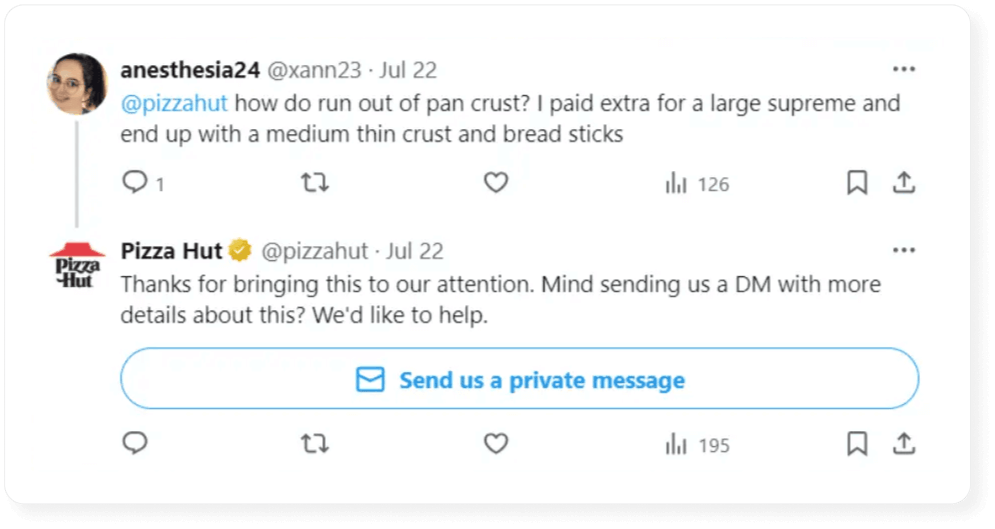Share the anesthesia24 tweet
Image resolution: width=995 pixels, height=529 pixels.
tap(903, 183)
